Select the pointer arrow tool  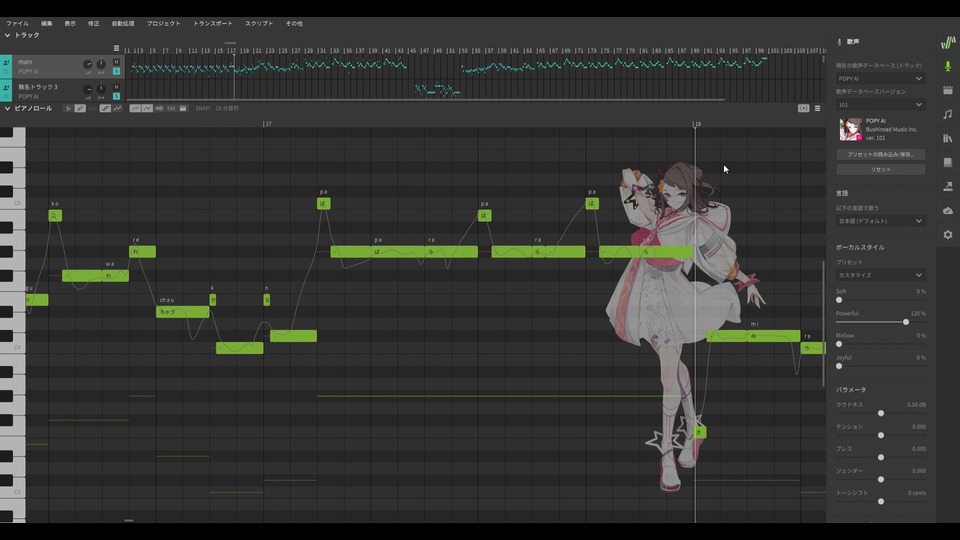[x=68, y=108]
